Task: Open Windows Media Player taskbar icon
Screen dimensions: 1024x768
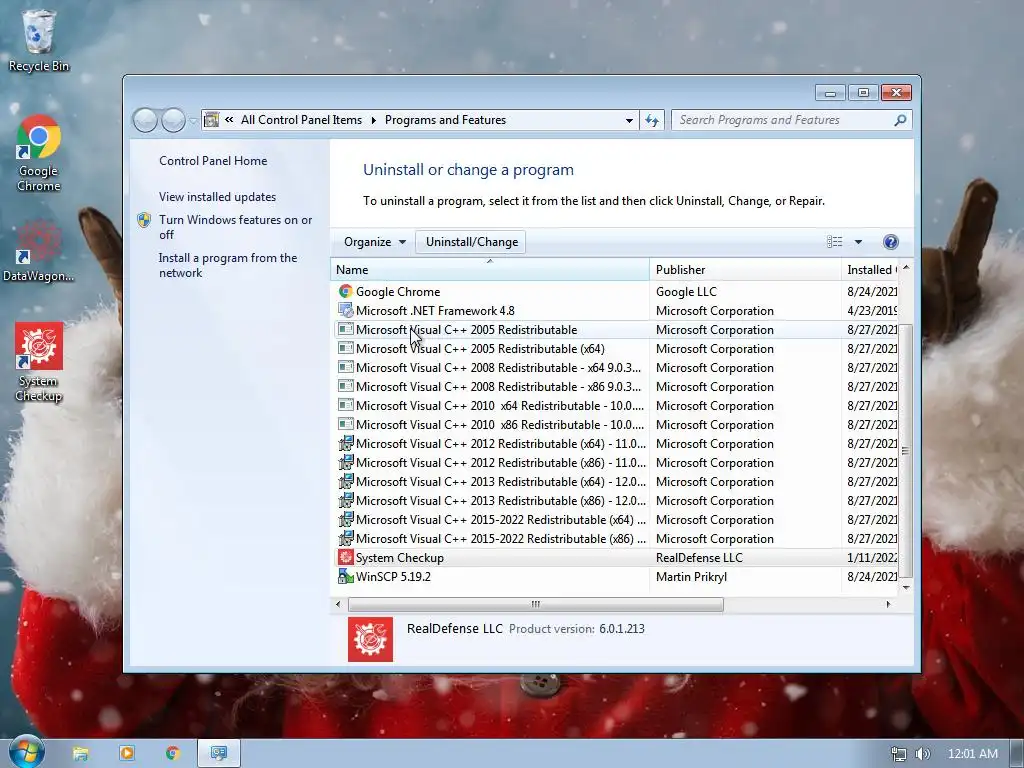Action: 127,753
